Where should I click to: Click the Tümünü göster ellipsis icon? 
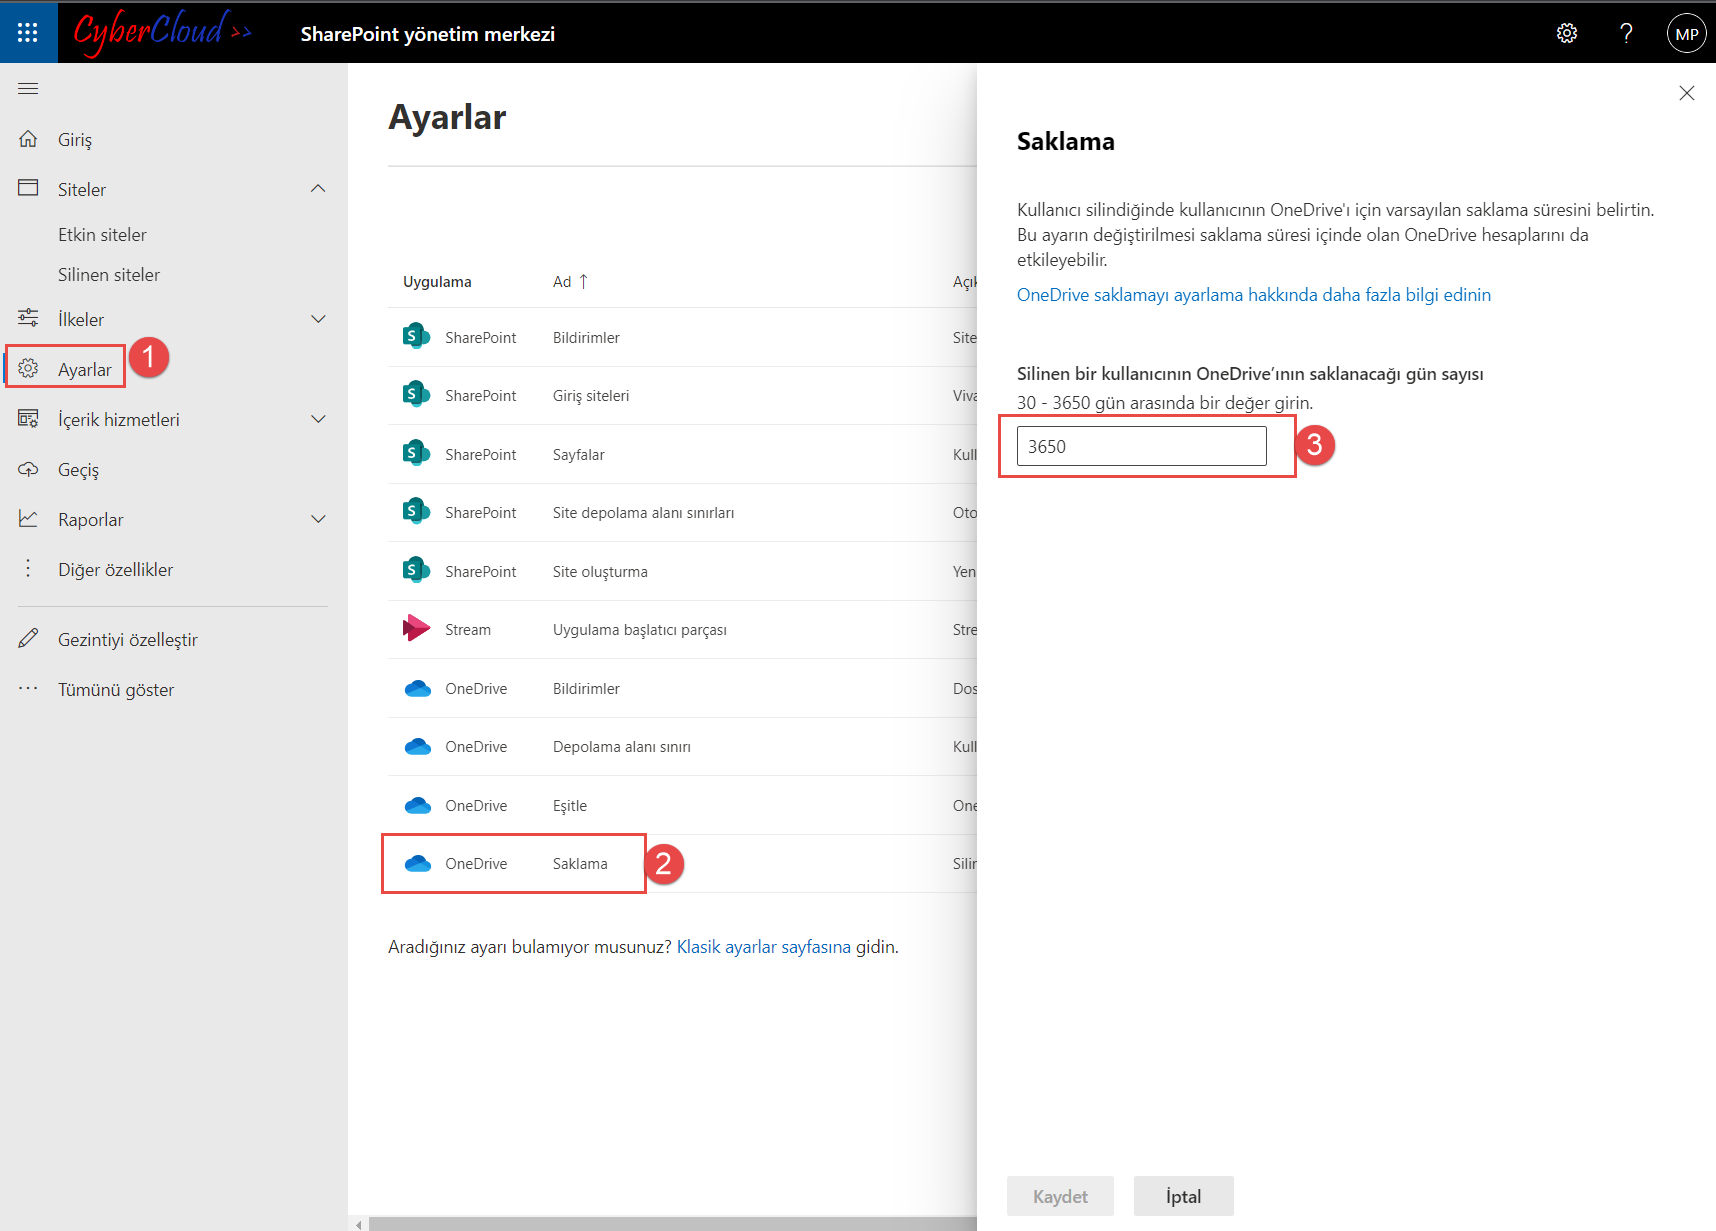pos(28,688)
